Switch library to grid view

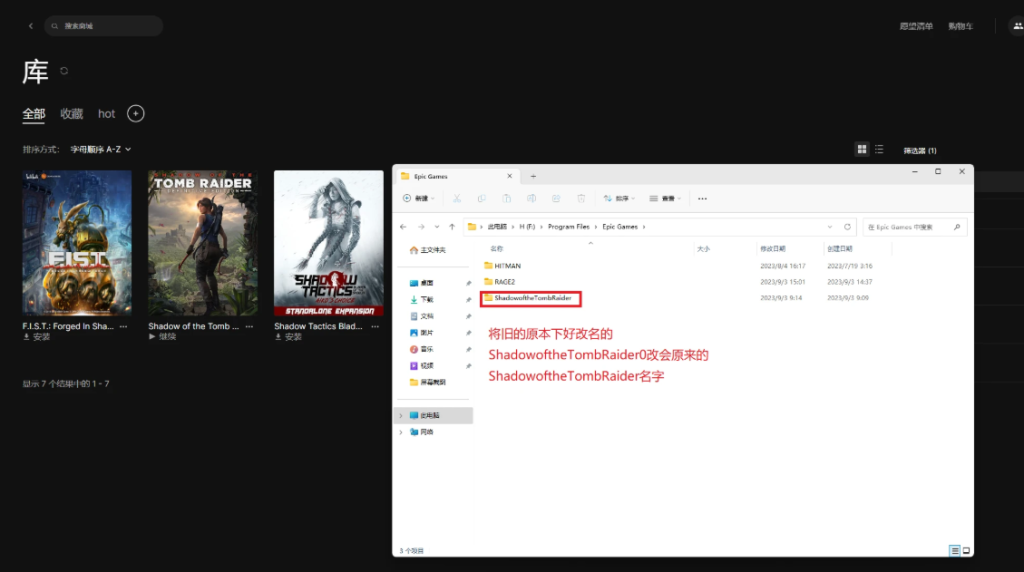862,150
